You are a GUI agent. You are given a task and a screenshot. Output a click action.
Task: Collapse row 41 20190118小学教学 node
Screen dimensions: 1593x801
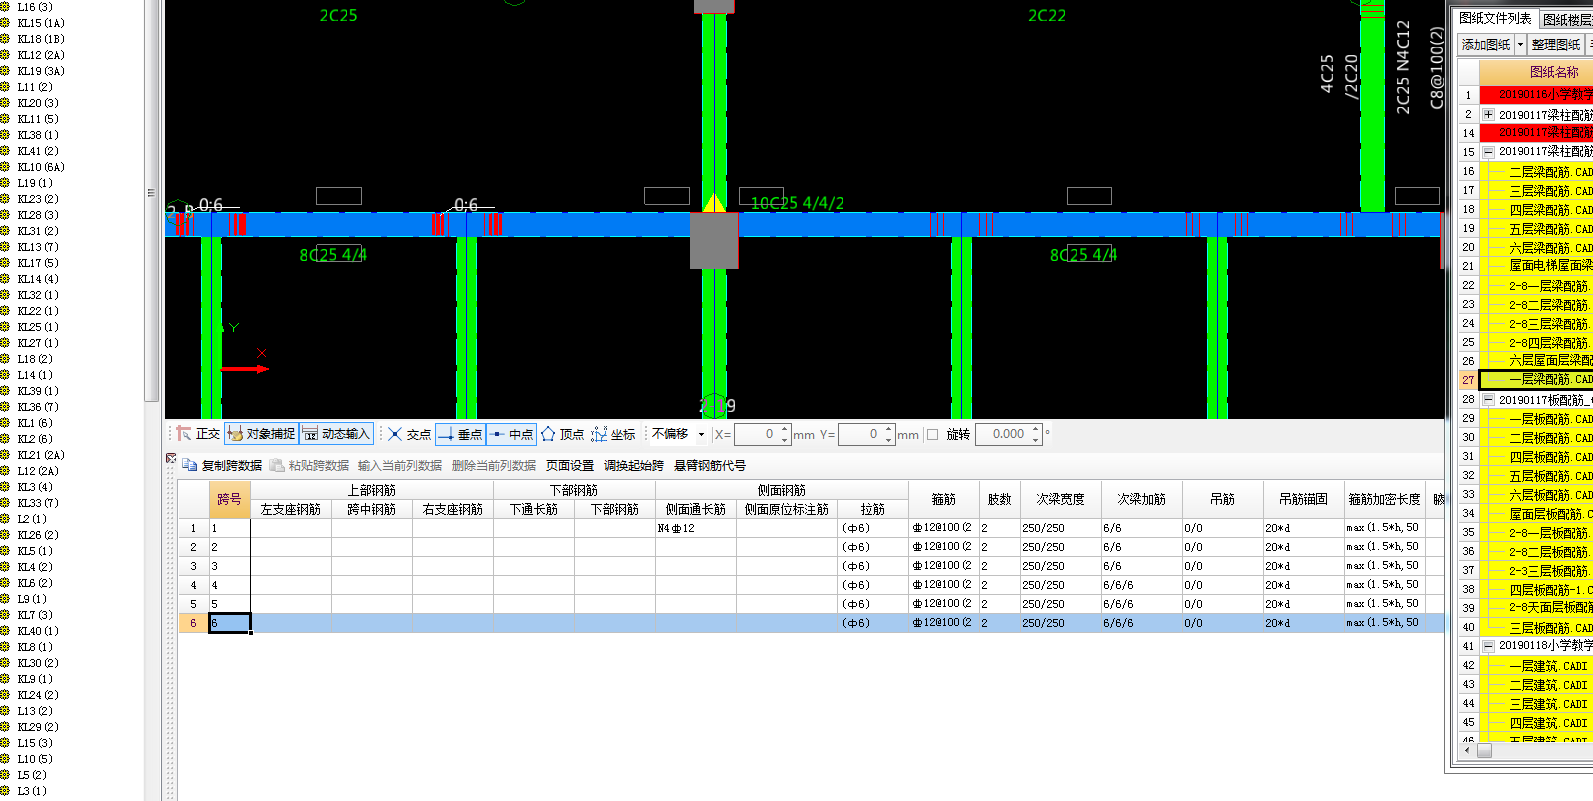point(1488,646)
